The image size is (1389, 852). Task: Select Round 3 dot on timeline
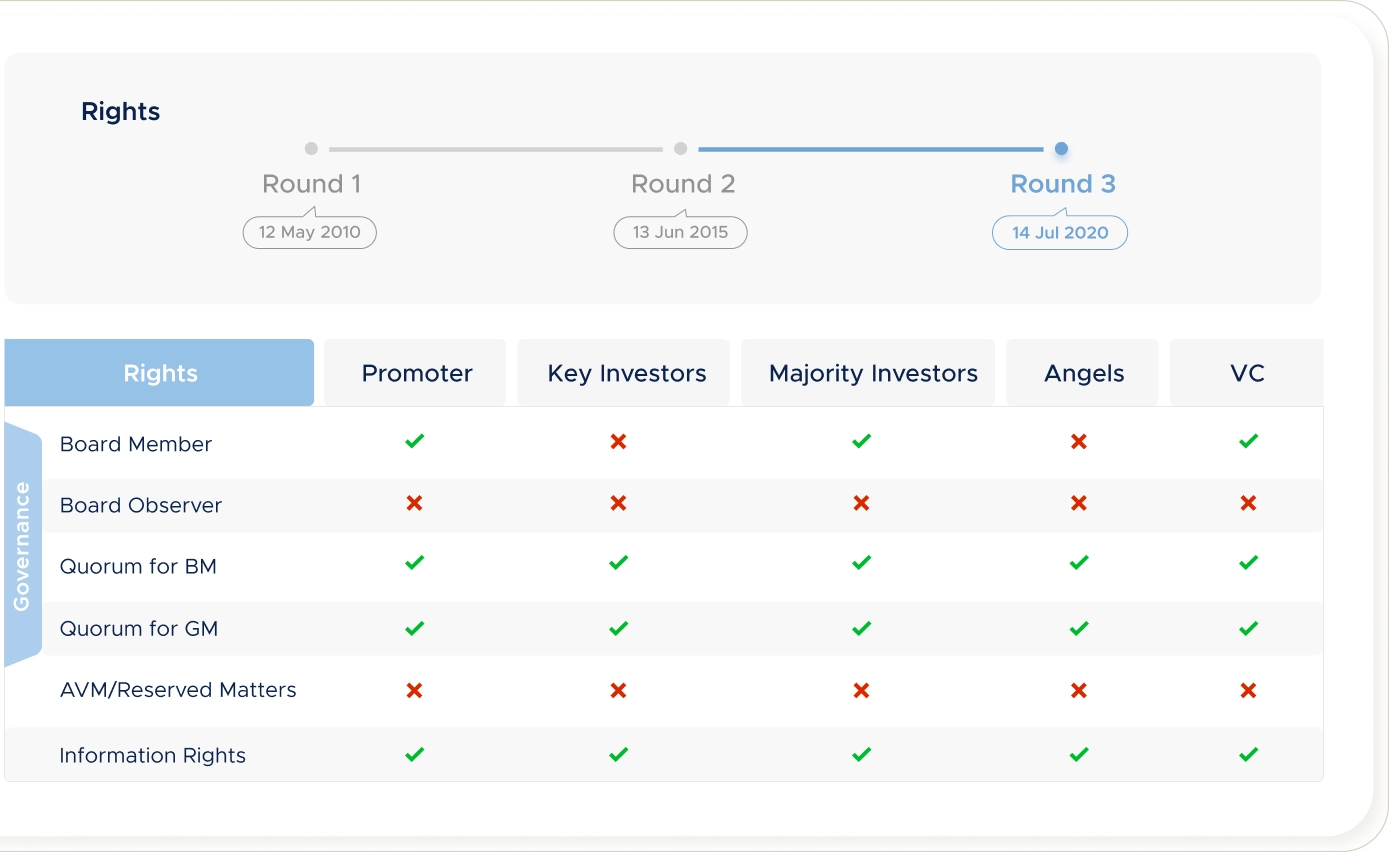tap(1061, 149)
